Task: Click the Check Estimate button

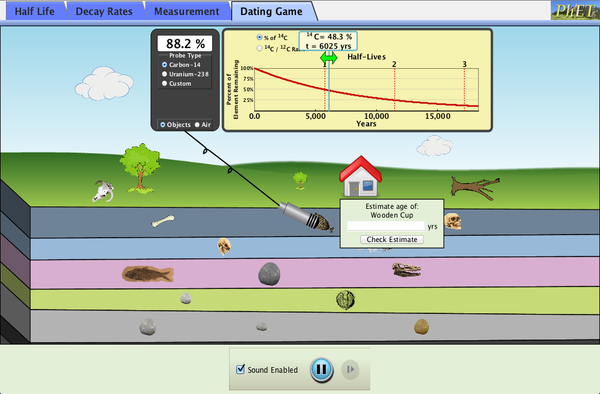Action: [x=392, y=239]
